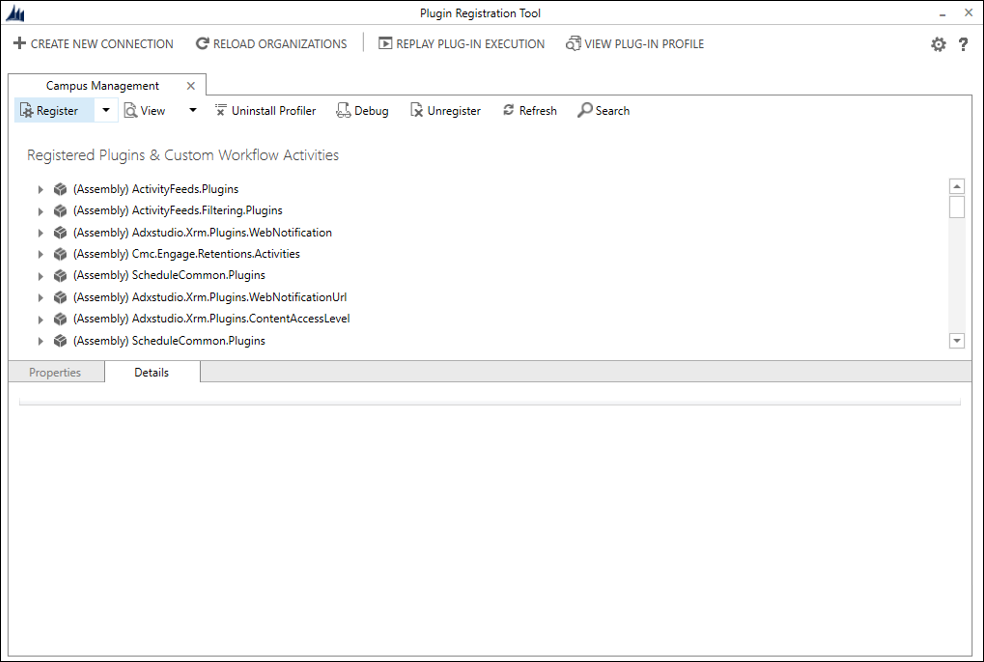
Task: Open help via question mark icon
Action: pos(963,44)
